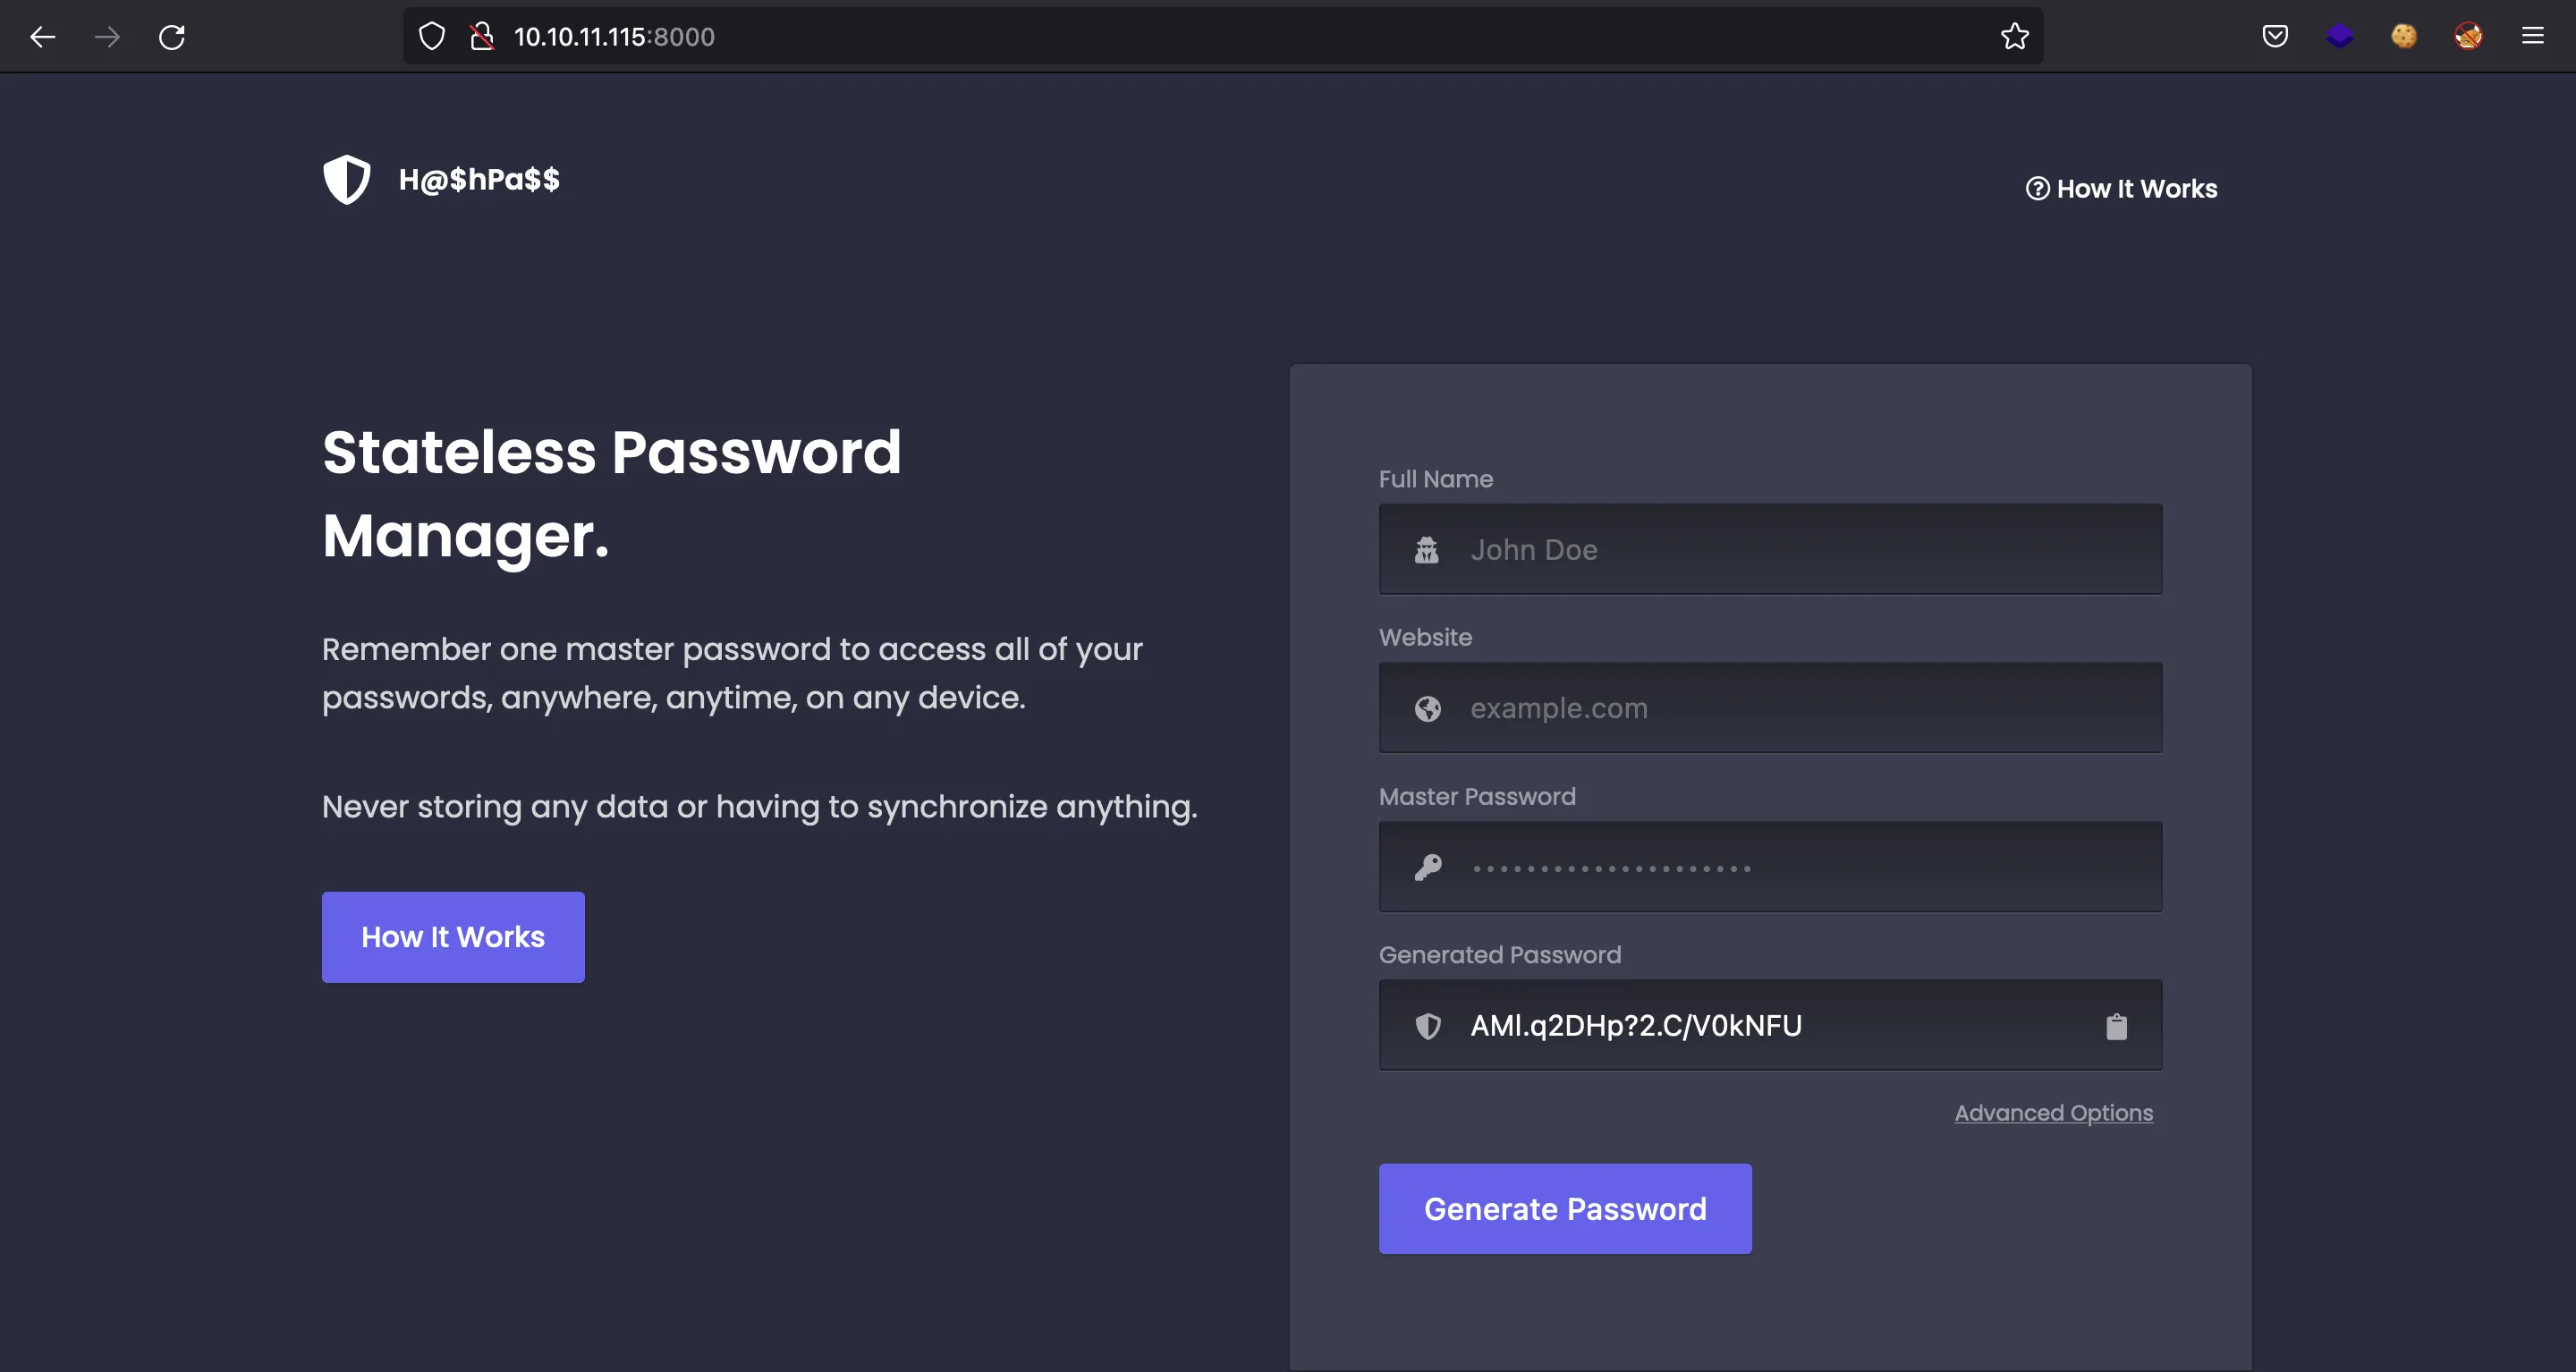Click the copy to clipboard icon

(x=2118, y=1026)
